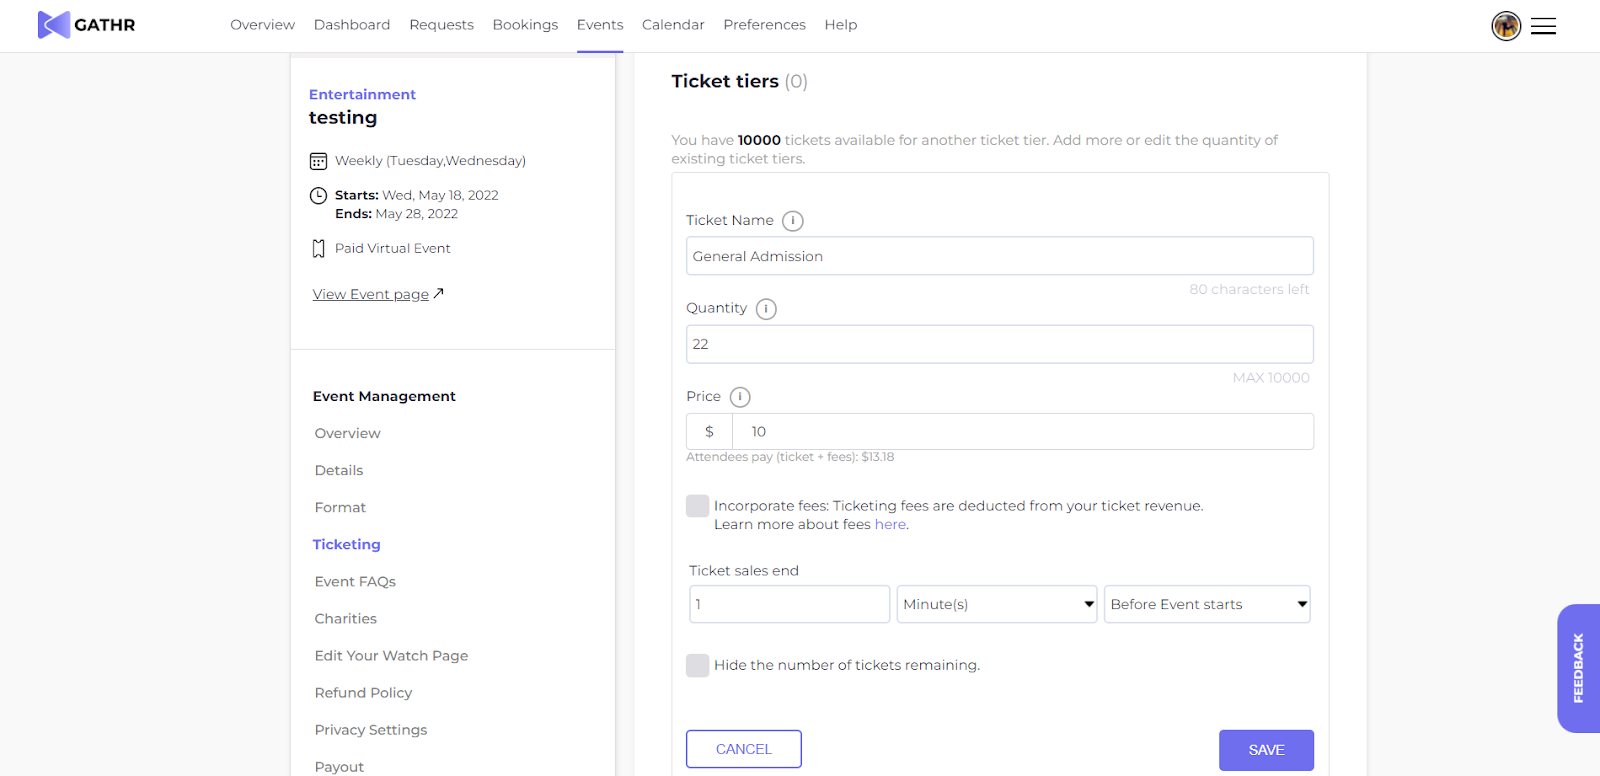The width and height of the screenshot is (1600, 776).
Task: Open the hamburger menu icon
Action: pyautogui.click(x=1544, y=26)
